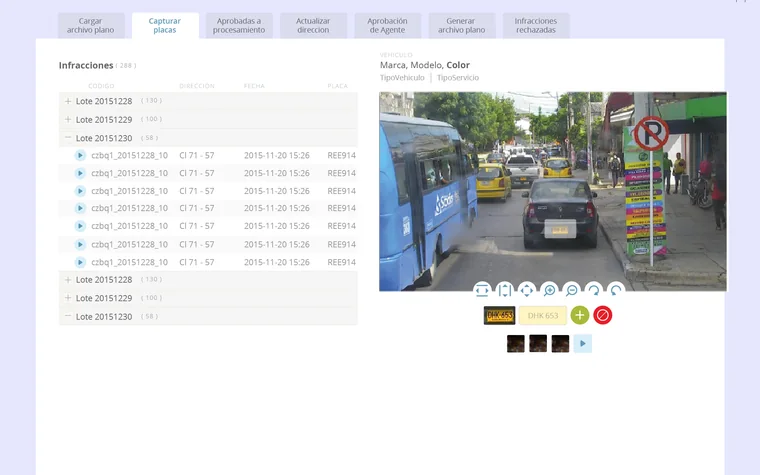The width and height of the screenshot is (760, 475).
Task: Fit image to width icon
Action: (x=482, y=290)
